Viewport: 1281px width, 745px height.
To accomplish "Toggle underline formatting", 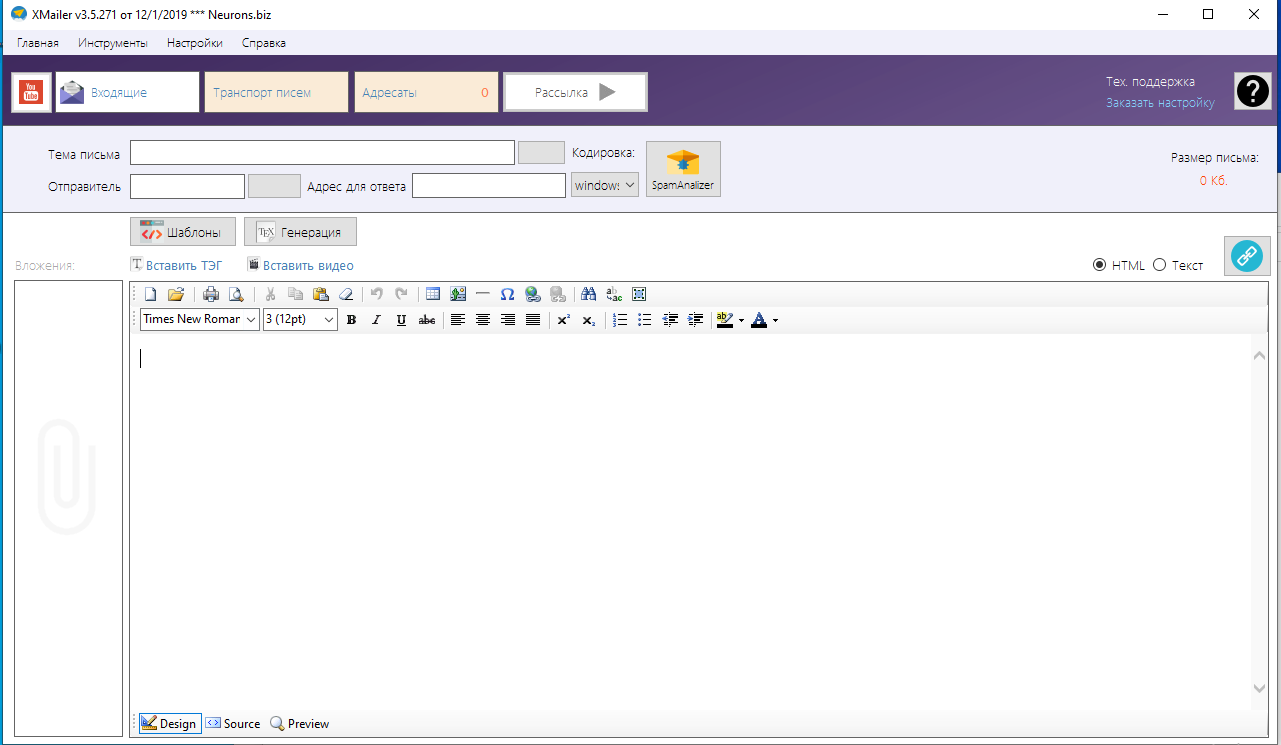I will pyautogui.click(x=401, y=320).
